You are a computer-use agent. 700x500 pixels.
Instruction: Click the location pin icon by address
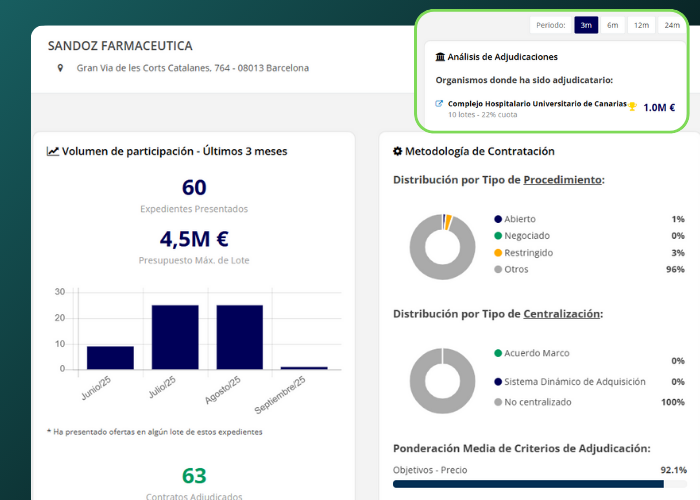point(60,68)
